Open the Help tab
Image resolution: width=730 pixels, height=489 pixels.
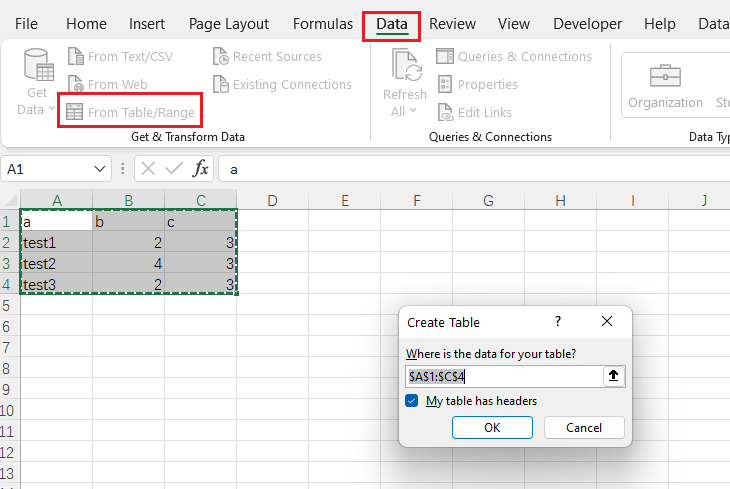[659, 24]
